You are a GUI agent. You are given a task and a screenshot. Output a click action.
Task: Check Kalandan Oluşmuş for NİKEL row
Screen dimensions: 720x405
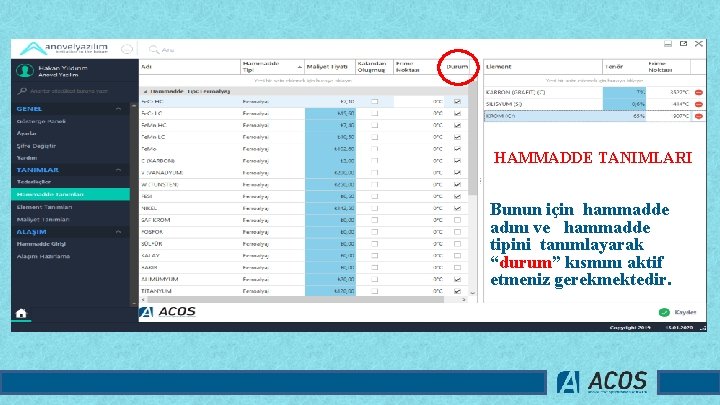point(375,208)
